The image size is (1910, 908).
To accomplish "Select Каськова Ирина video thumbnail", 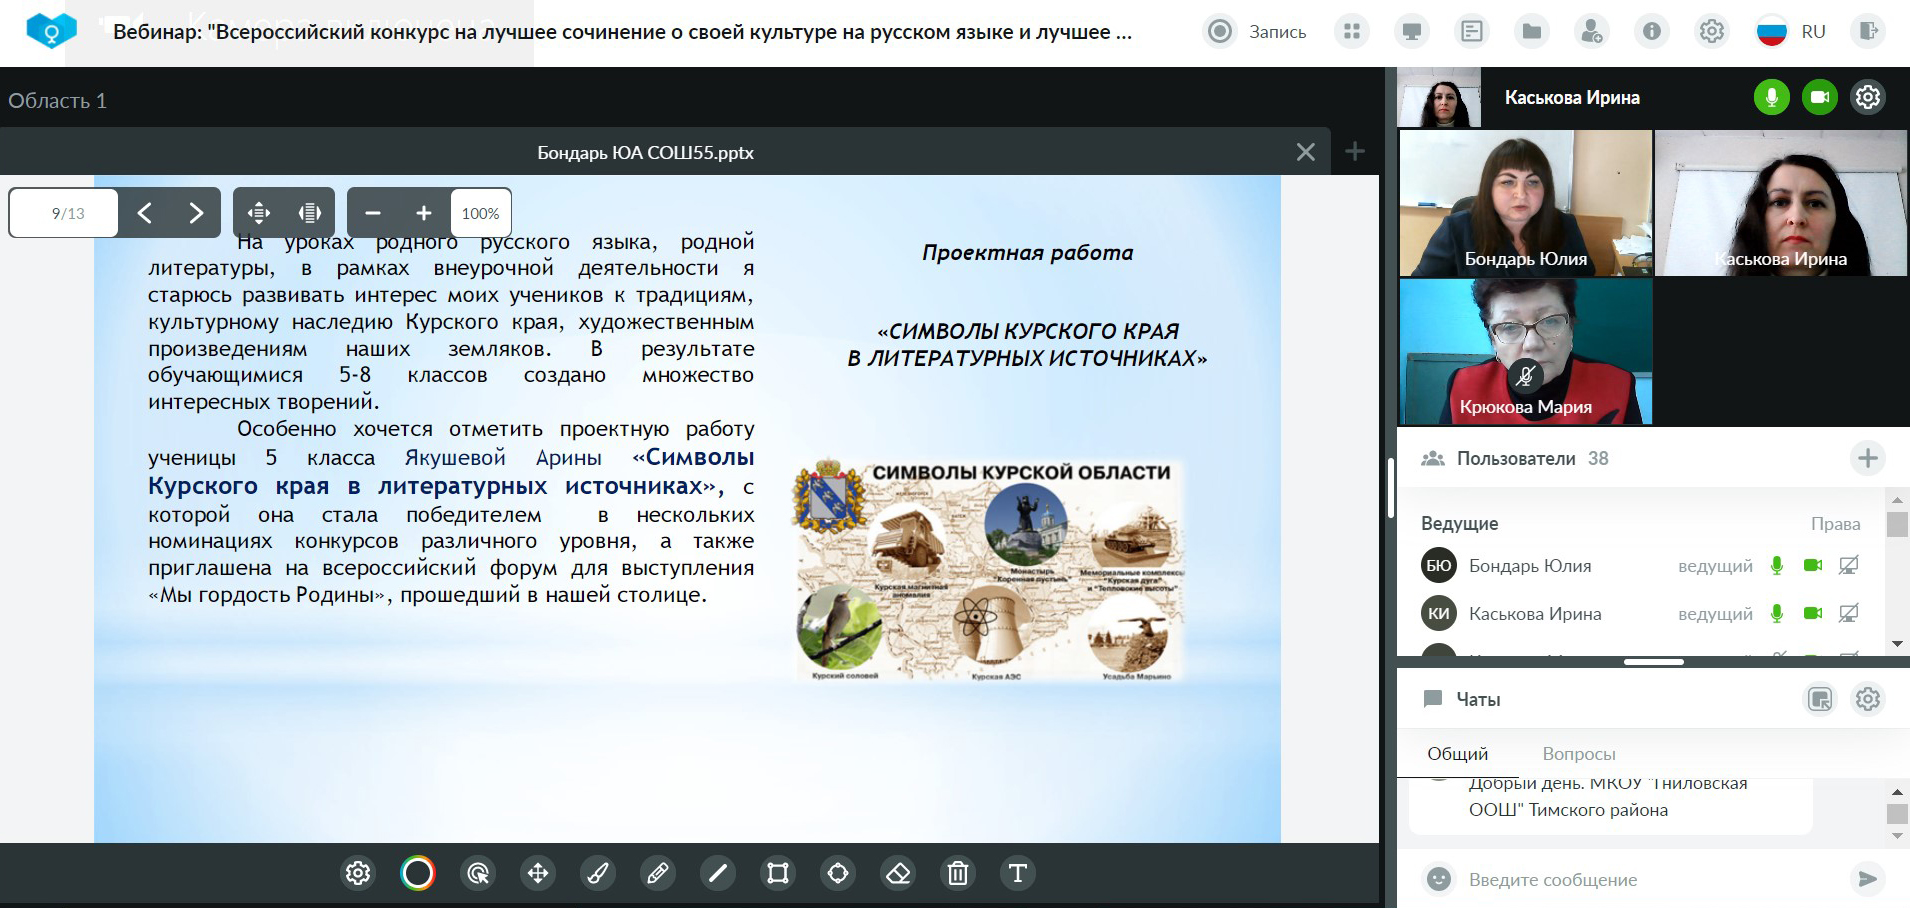I will click(x=1781, y=203).
